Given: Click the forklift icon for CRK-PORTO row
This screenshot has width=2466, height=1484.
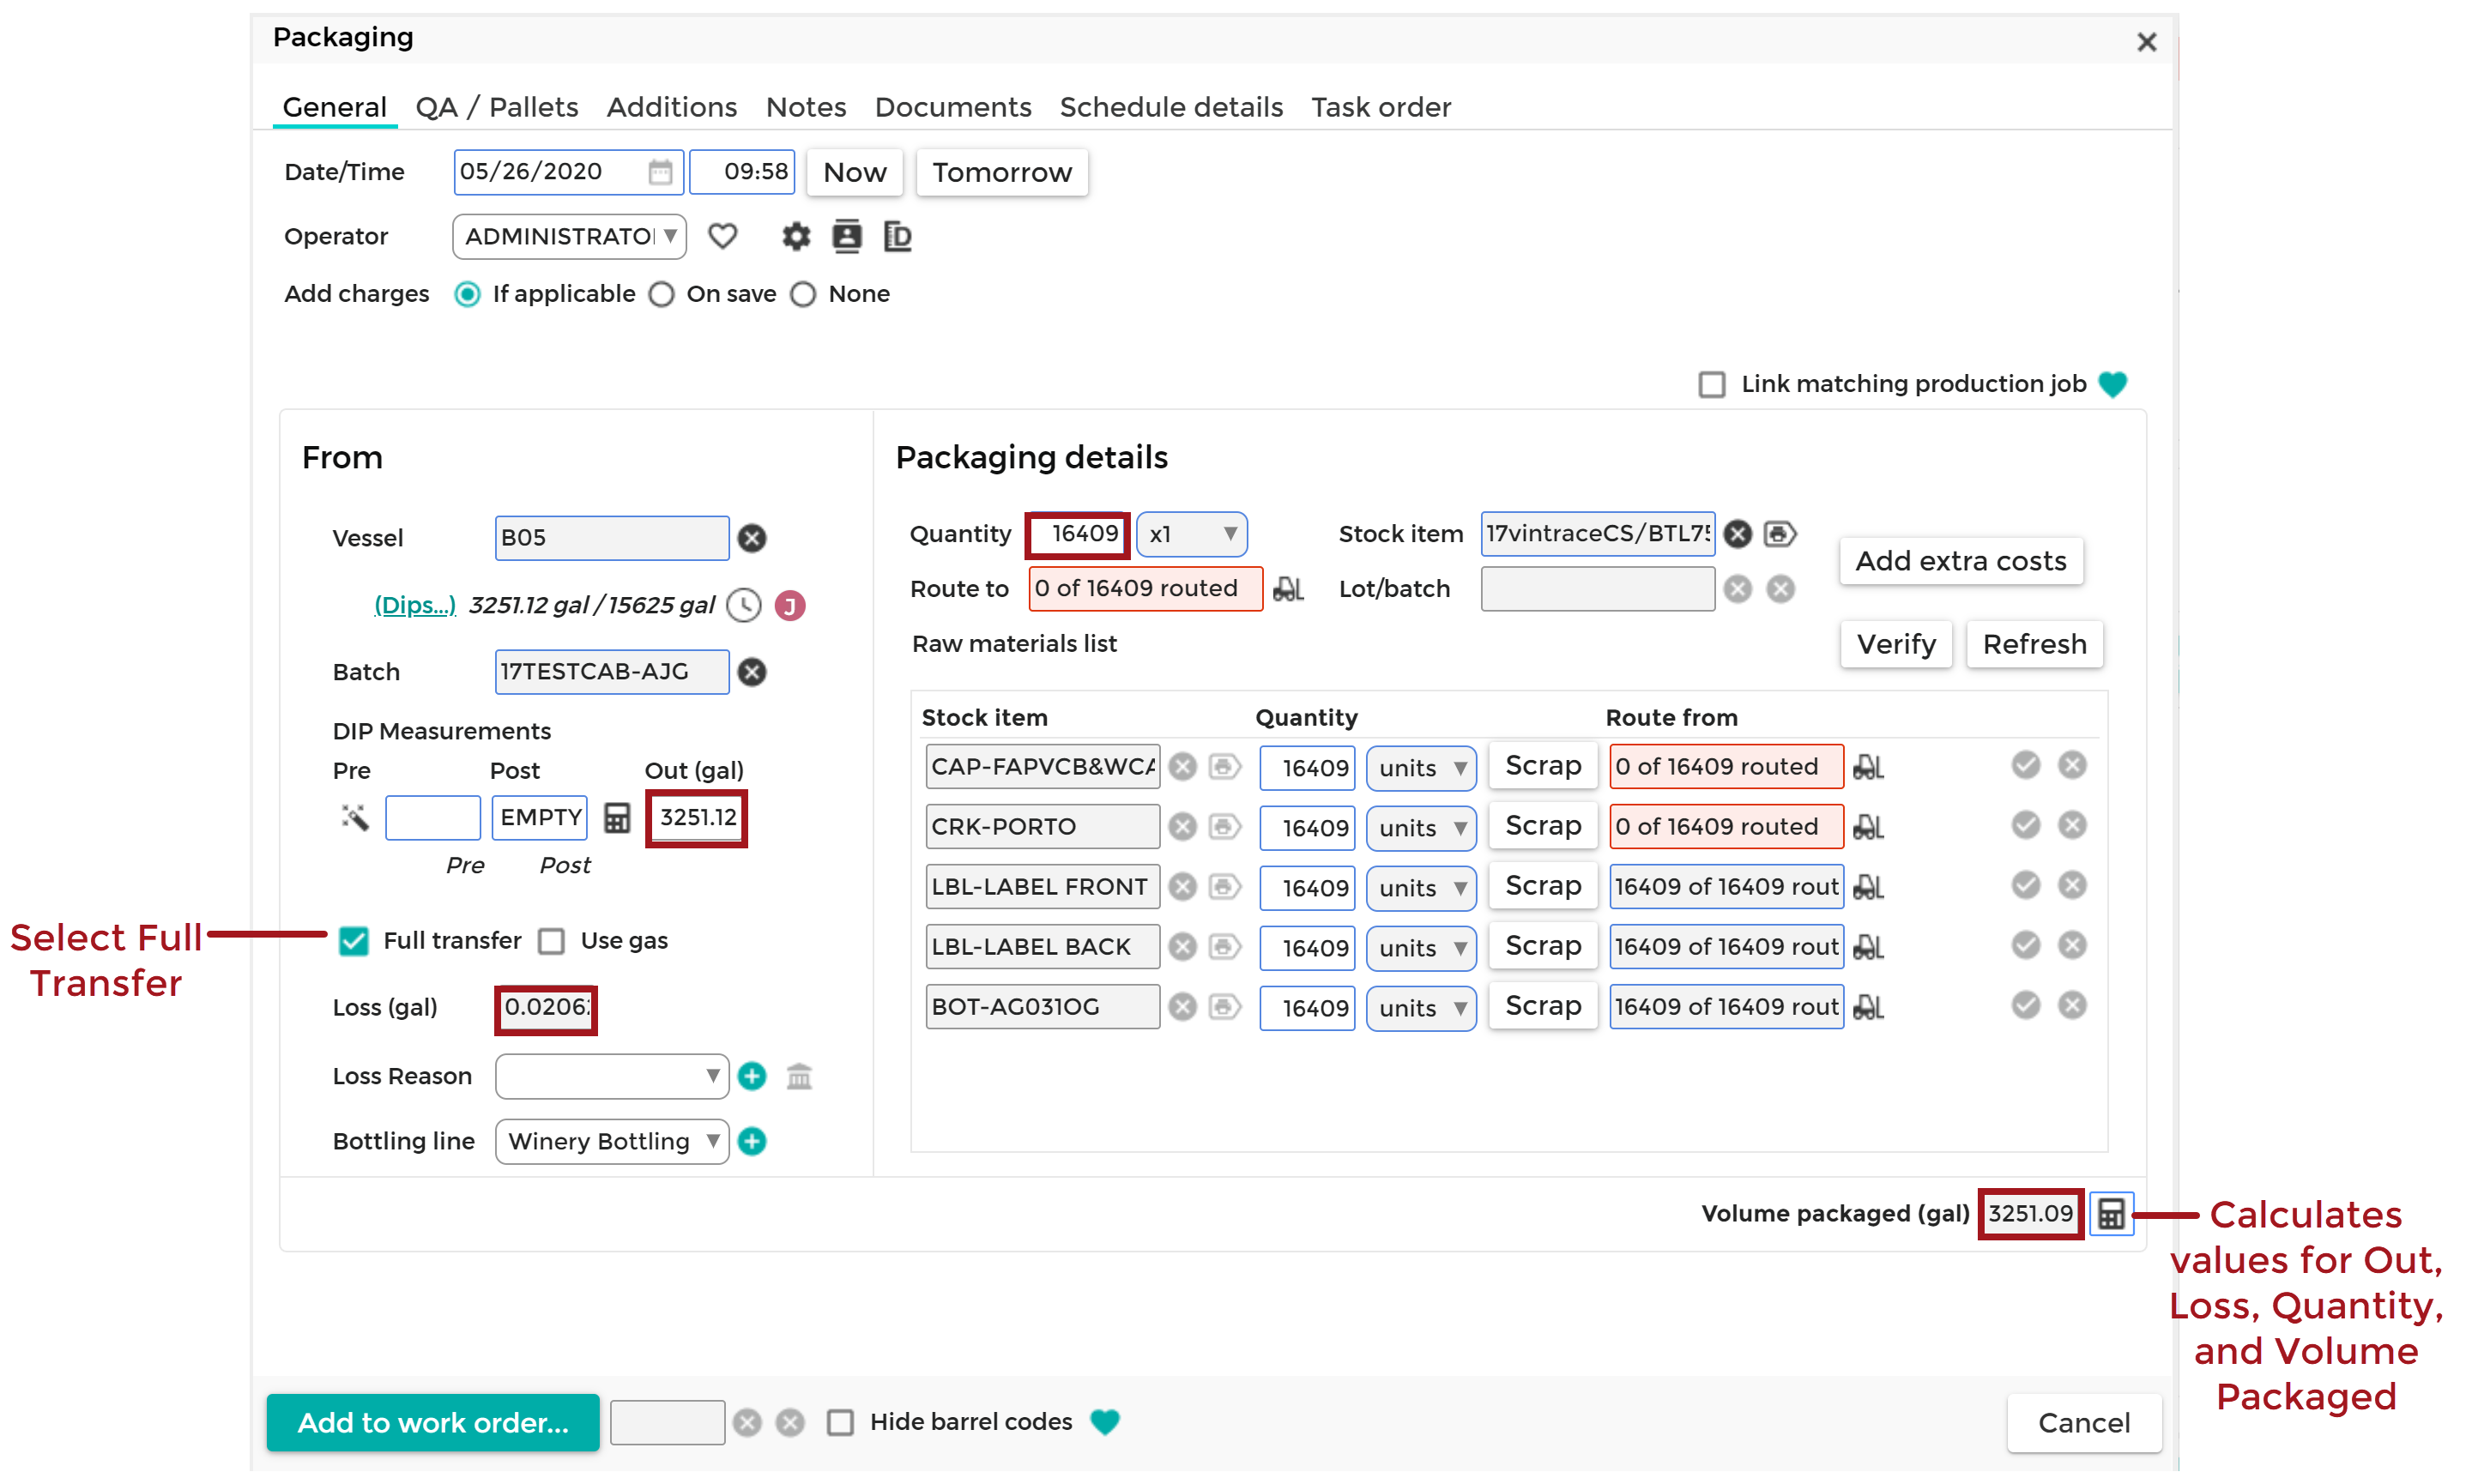Looking at the screenshot, I should click(1867, 827).
